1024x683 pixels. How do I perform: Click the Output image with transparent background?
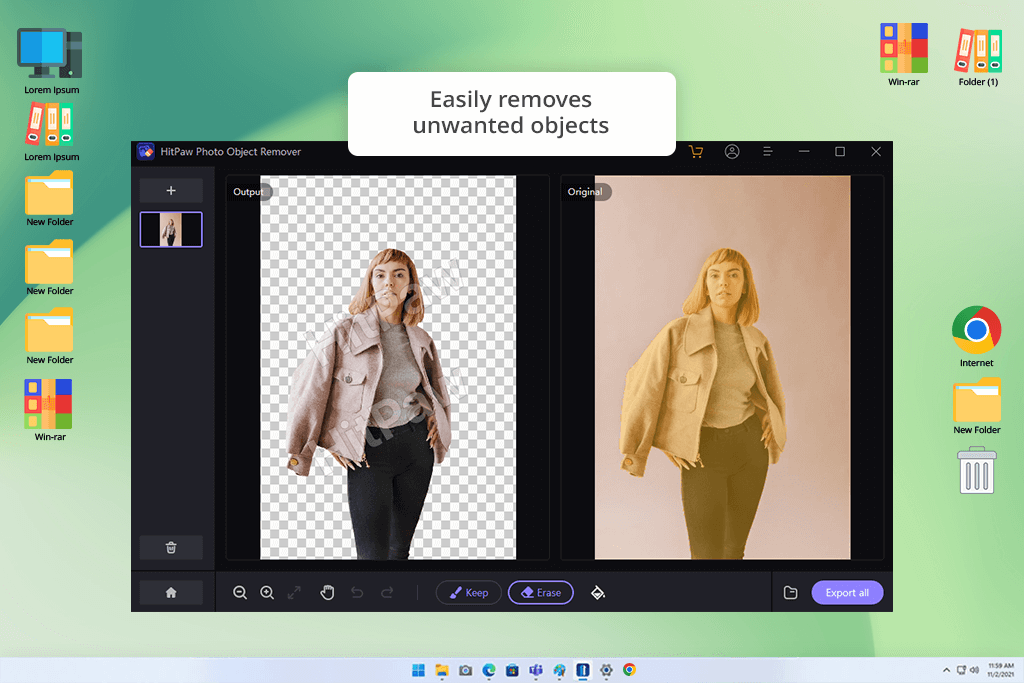tap(388, 367)
